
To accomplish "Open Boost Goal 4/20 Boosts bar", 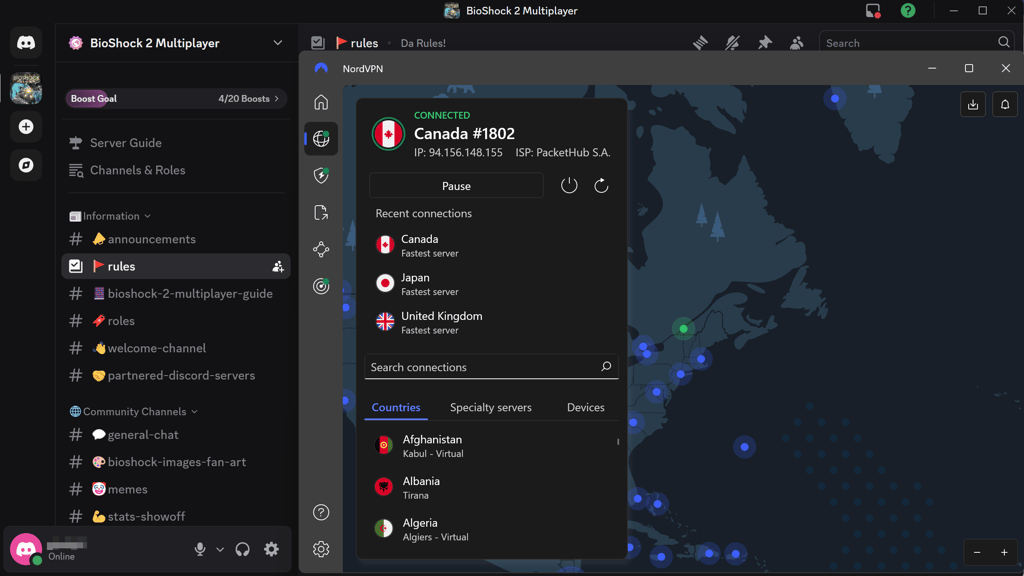I will [x=175, y=99].
